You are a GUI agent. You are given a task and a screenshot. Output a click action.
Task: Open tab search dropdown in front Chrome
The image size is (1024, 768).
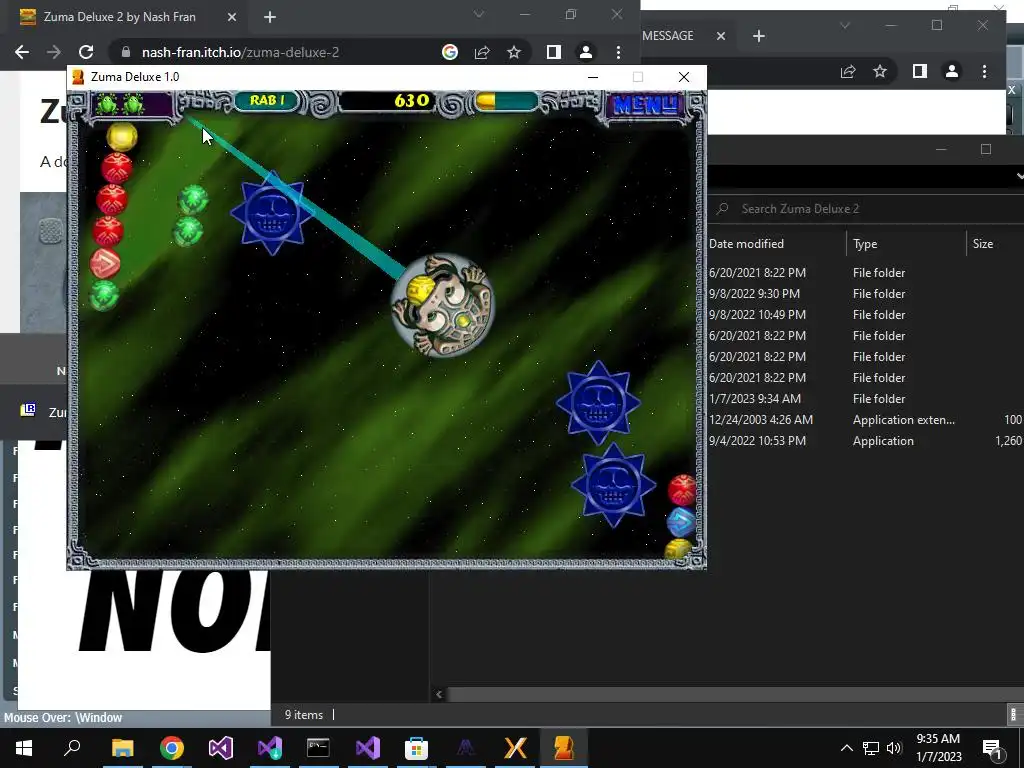tap(479, 14)
